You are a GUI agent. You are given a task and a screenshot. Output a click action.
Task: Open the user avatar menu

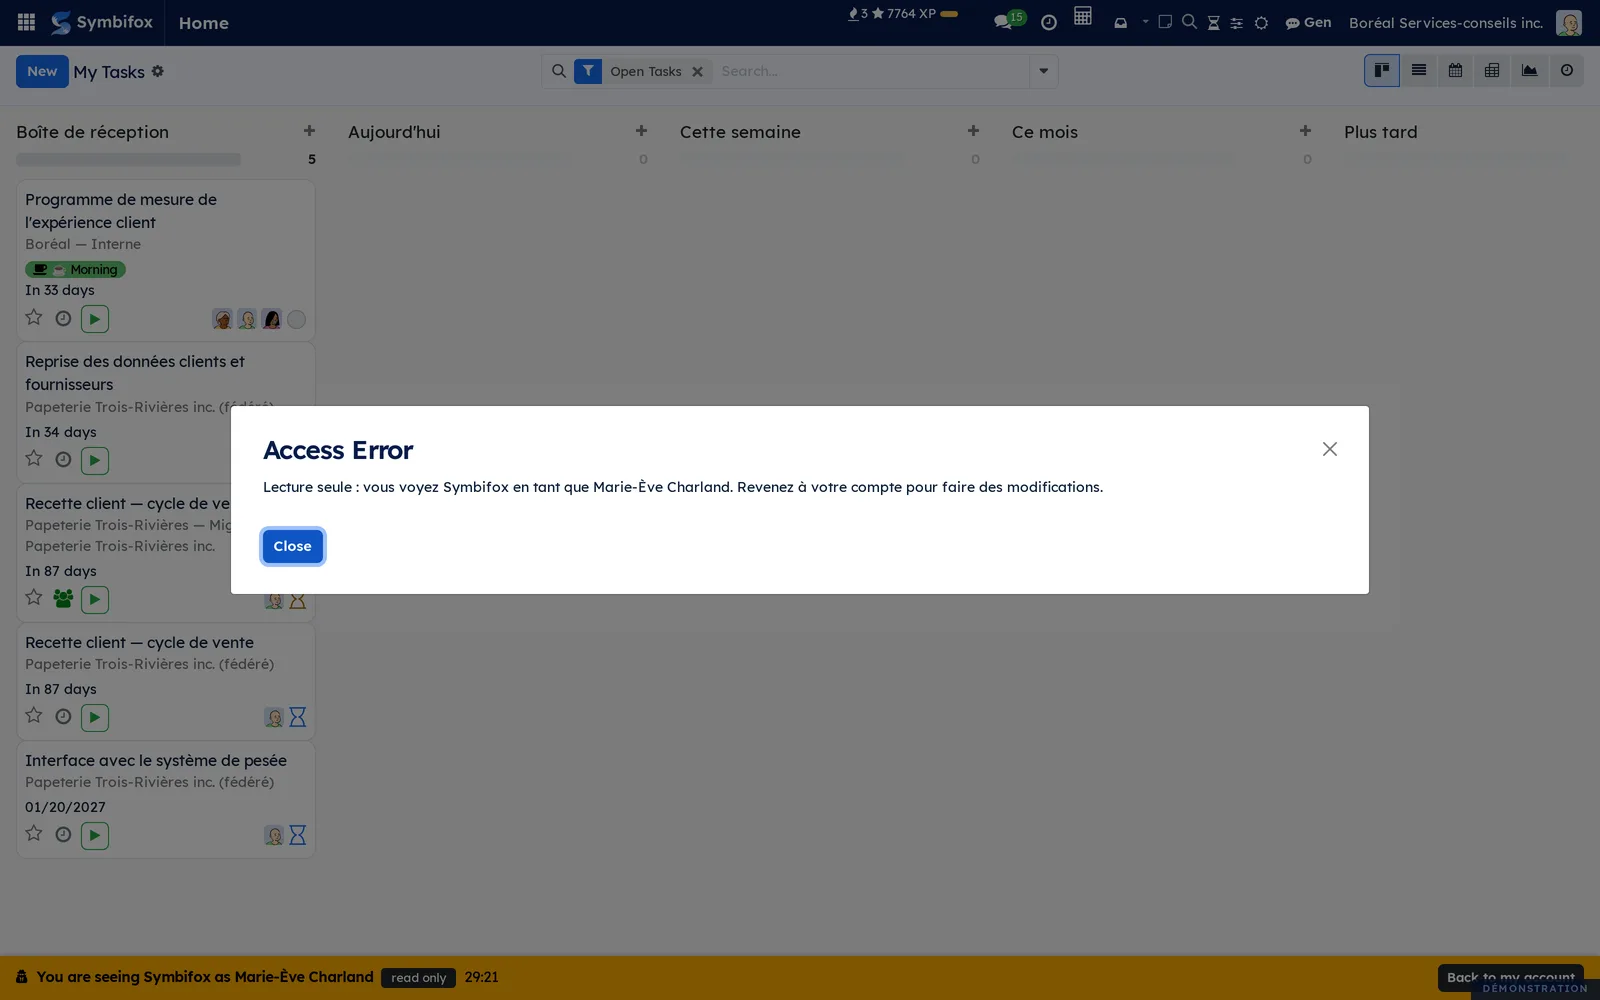[1568, 22]
